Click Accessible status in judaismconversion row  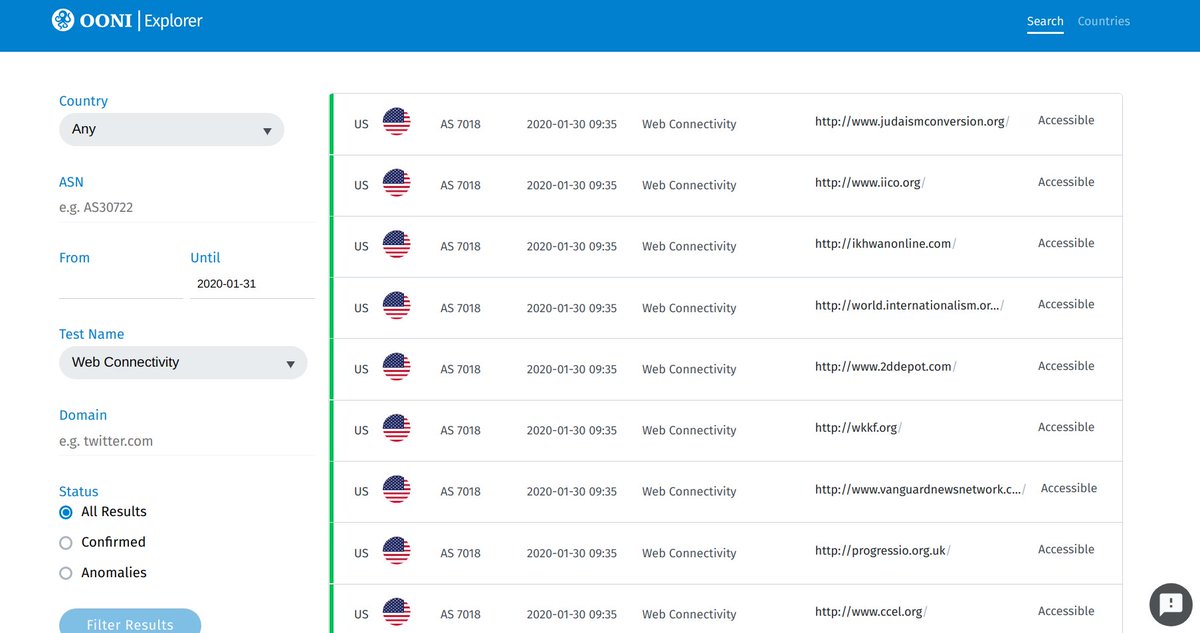(1066, 120)
